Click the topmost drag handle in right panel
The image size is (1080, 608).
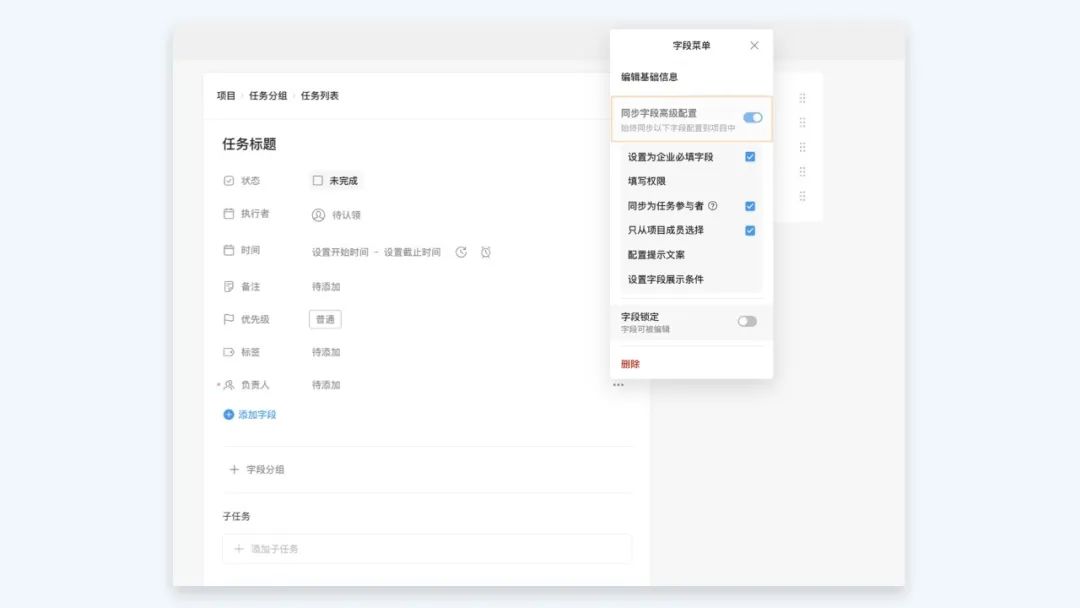802,98
